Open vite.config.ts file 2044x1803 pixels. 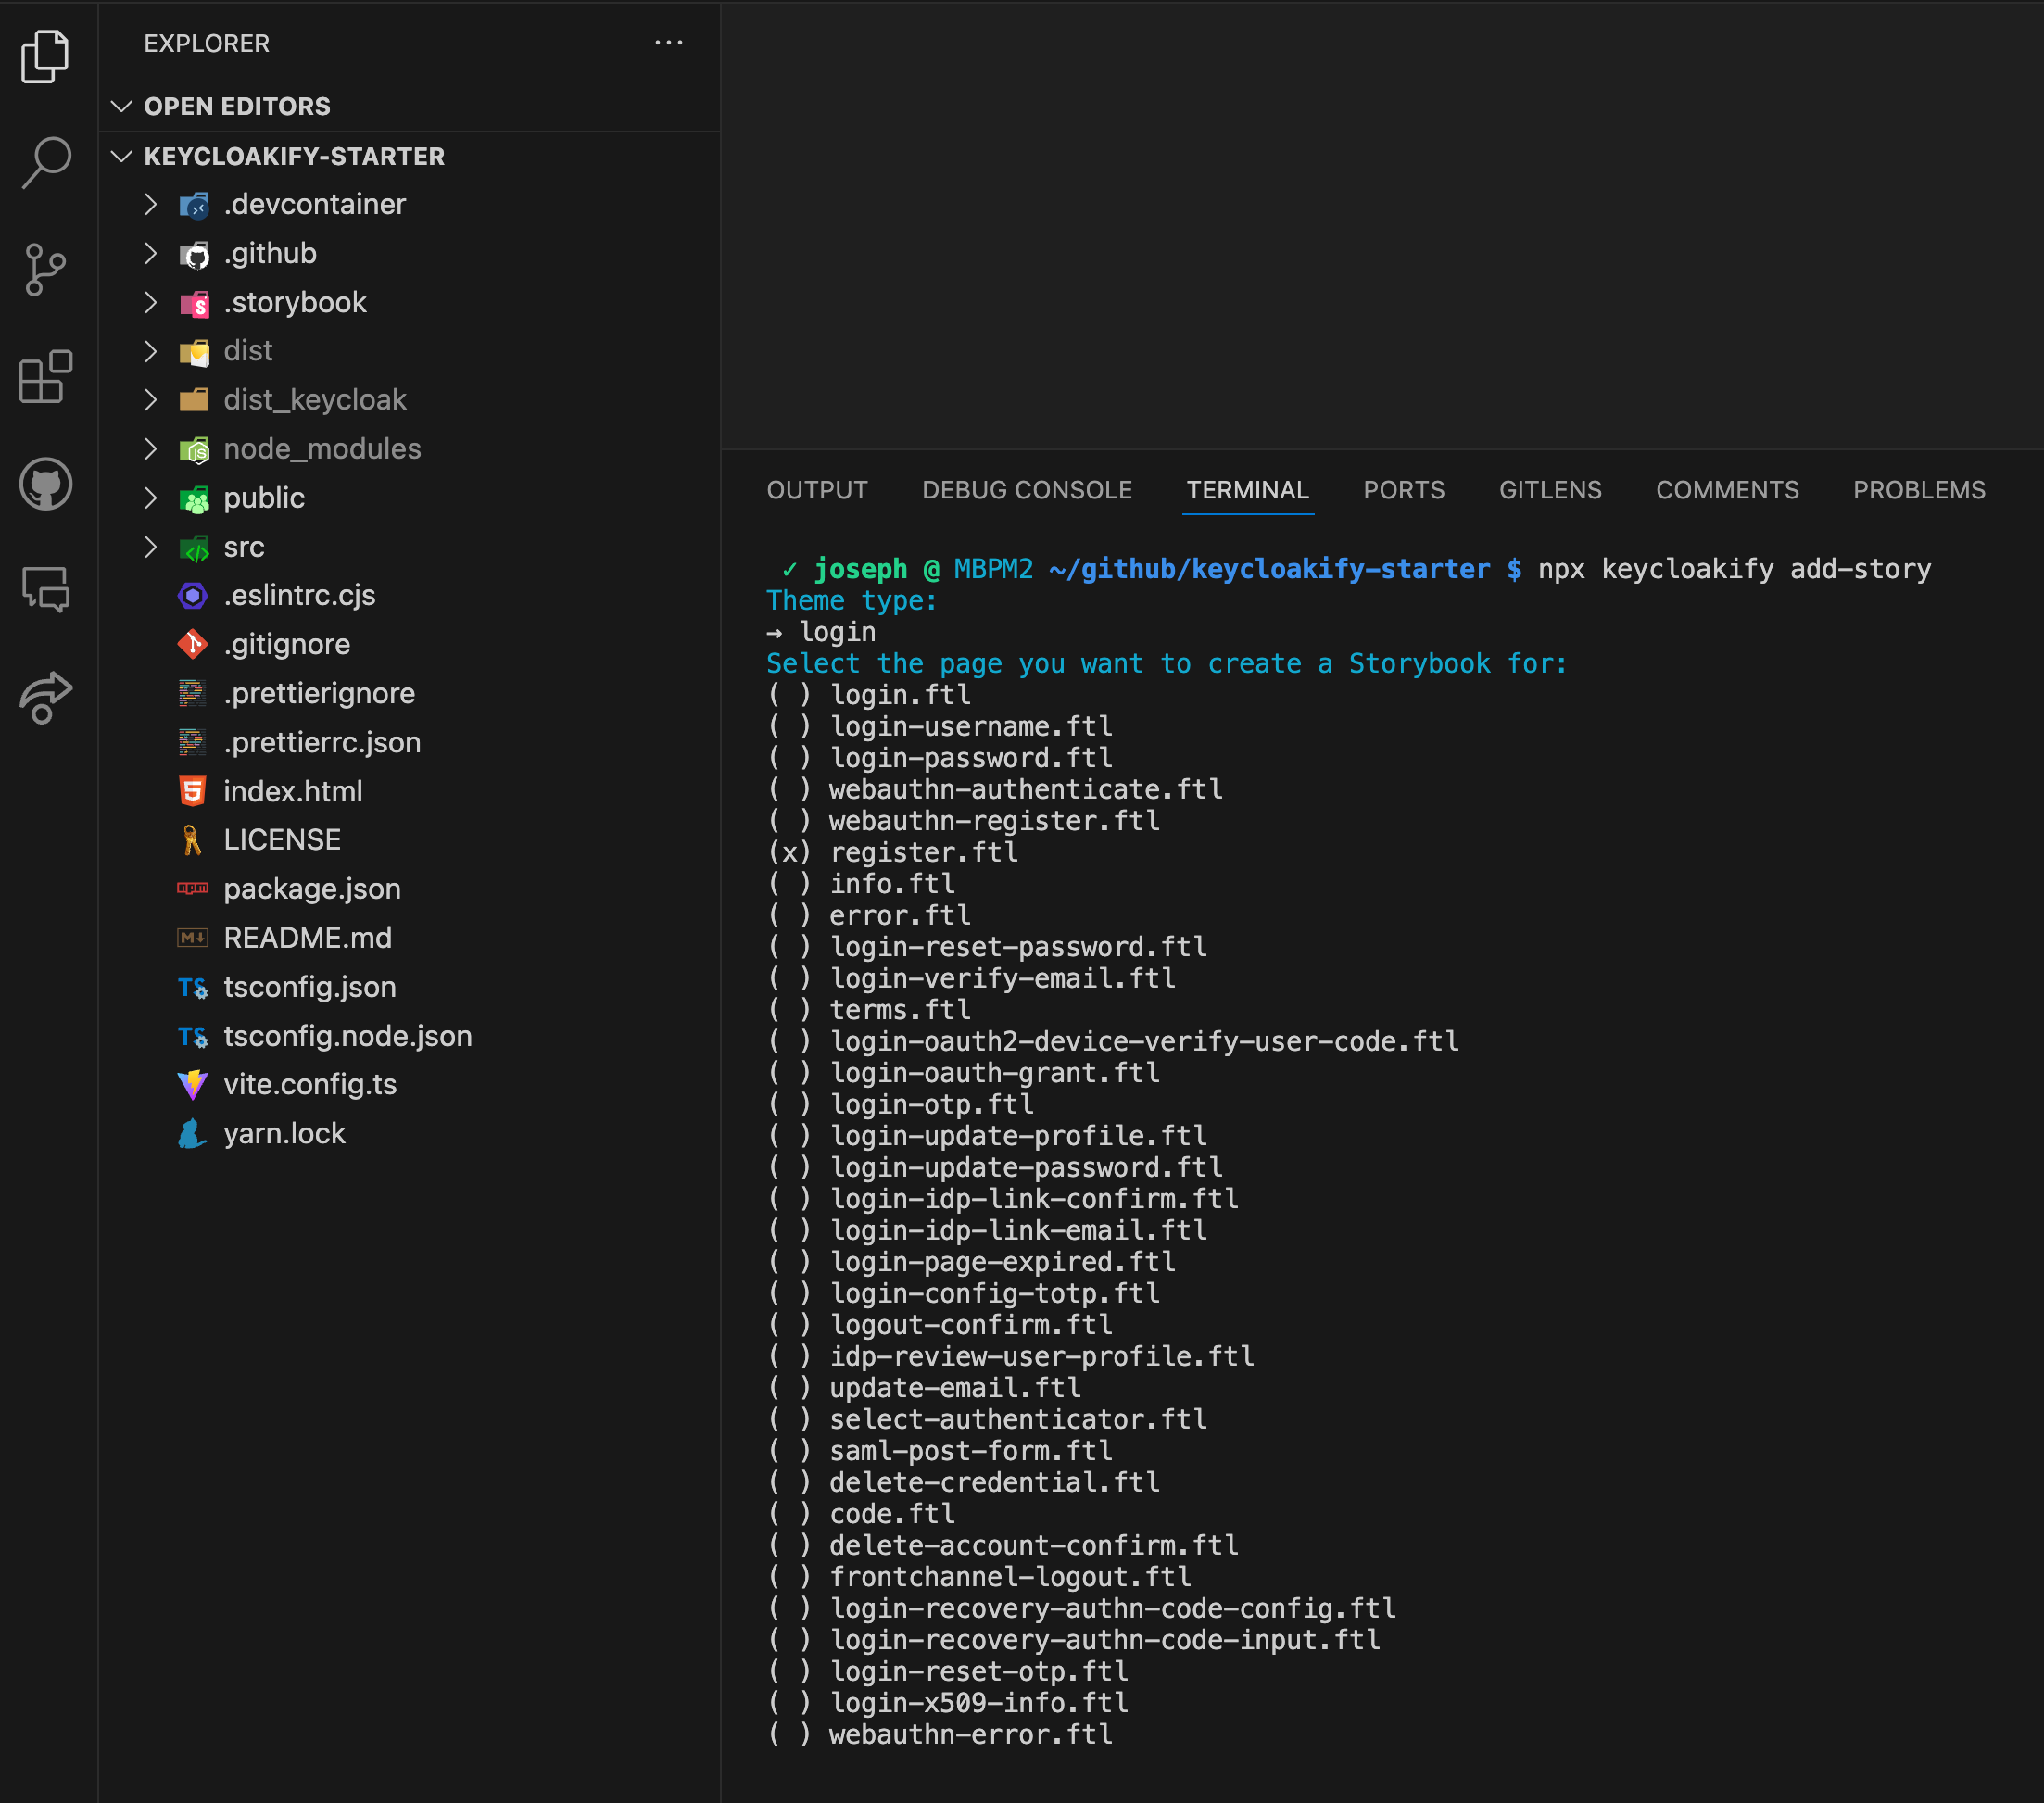tap(309, 1084)
